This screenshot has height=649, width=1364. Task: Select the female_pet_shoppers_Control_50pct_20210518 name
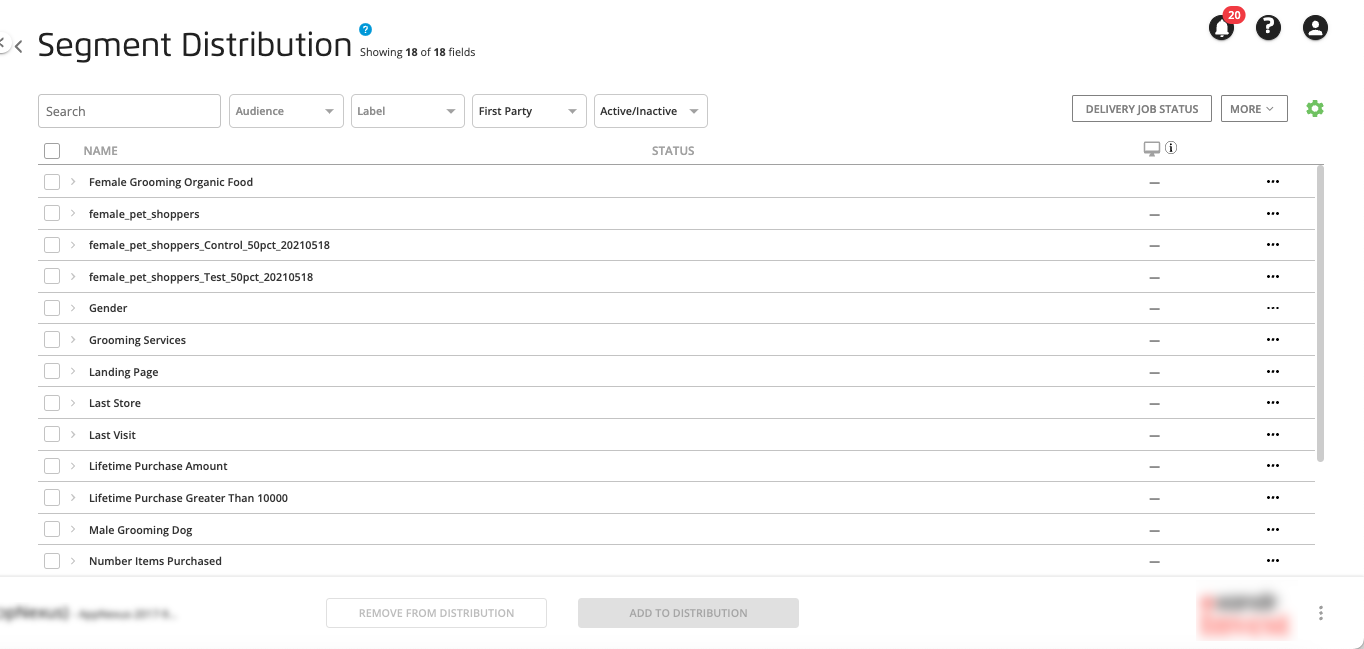(209, 245)
